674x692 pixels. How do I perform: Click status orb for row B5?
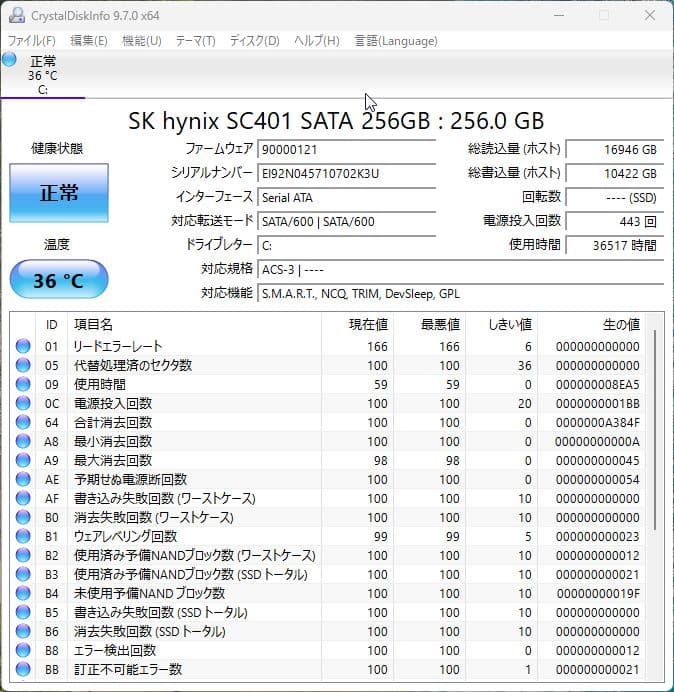tap(23, 612)
